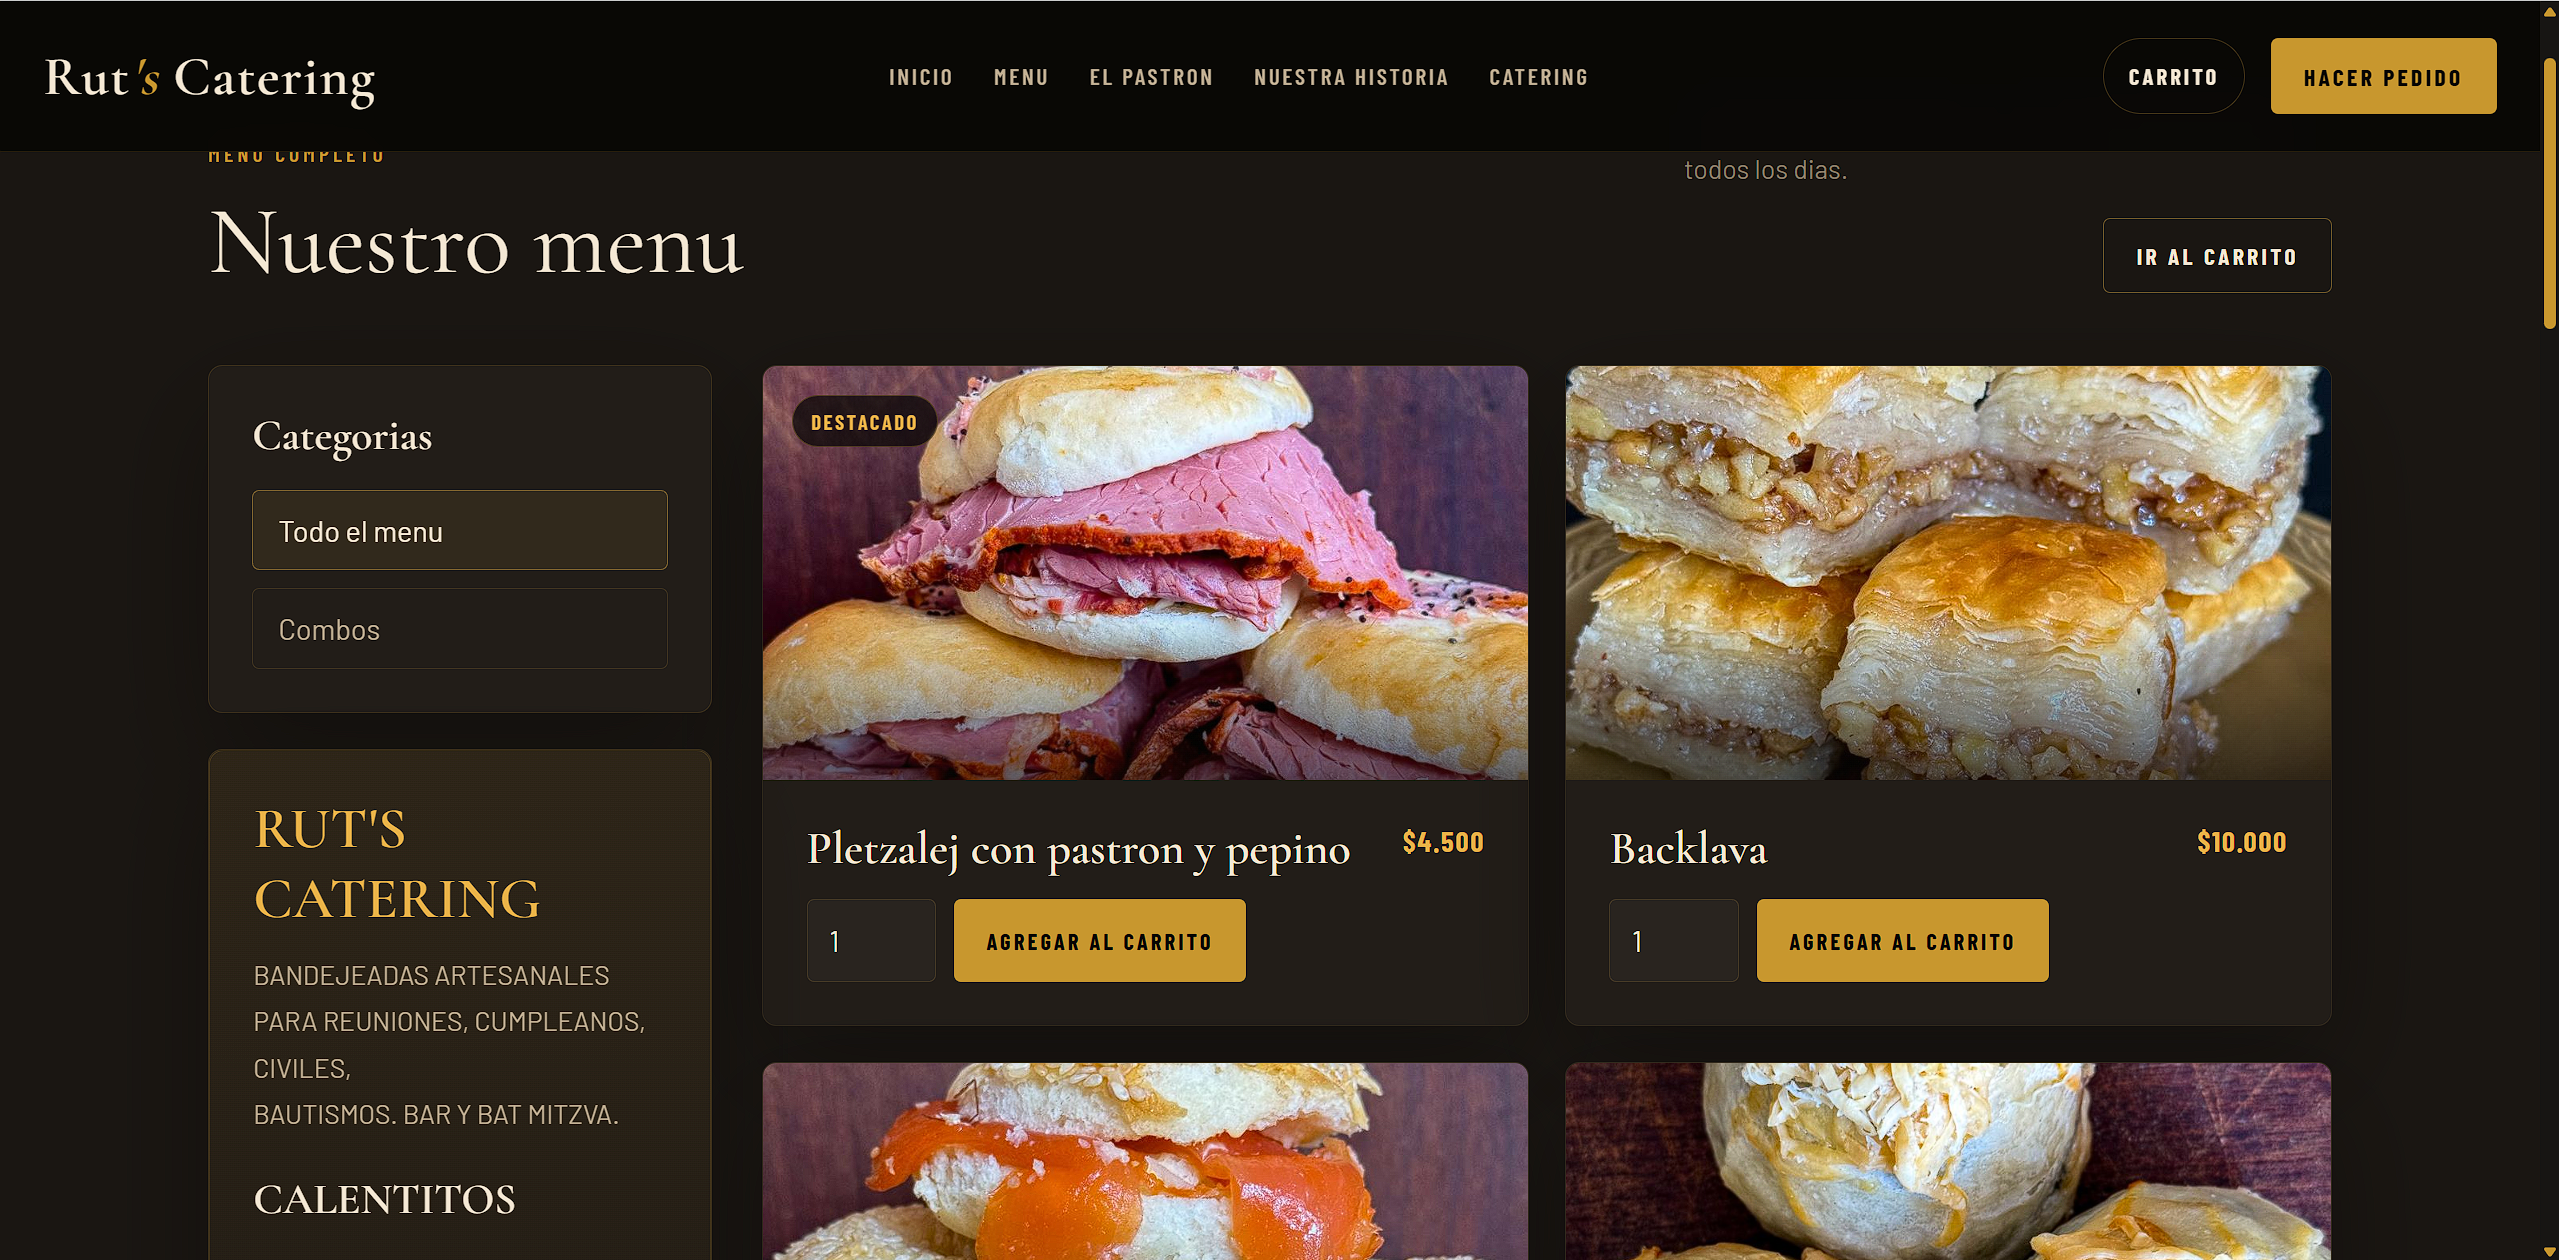Open the CARRITO button in header
This screenshot has width=2559, height=1260.
[2173, 76]
